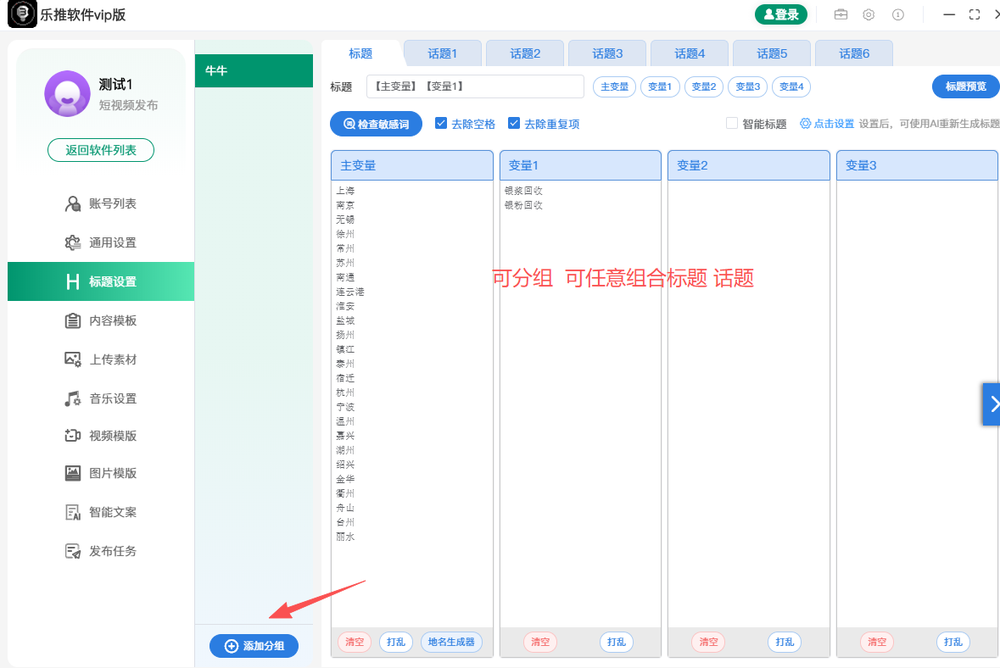
Task: Select the 标题 tab
Action: [360, 52]
